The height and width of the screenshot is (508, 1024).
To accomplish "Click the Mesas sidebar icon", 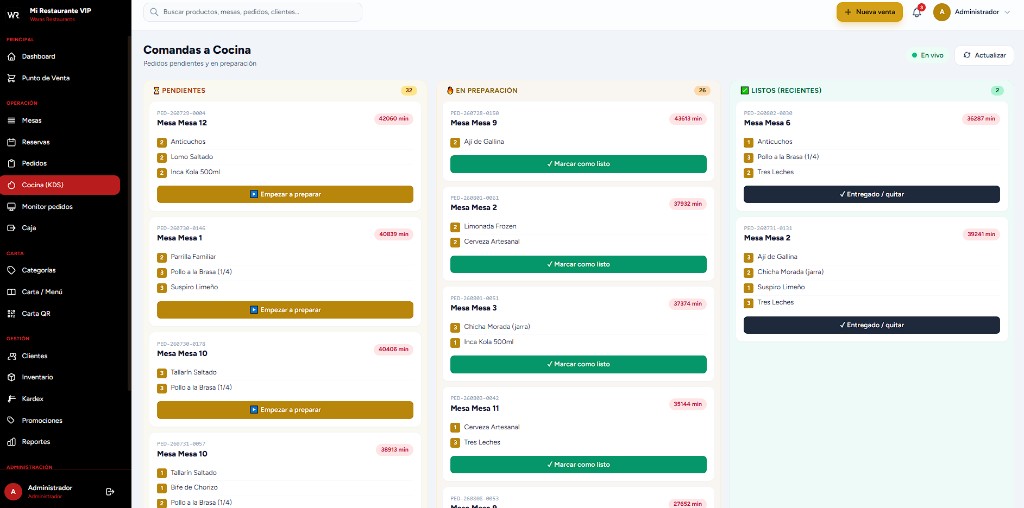I will coord(11,121).
